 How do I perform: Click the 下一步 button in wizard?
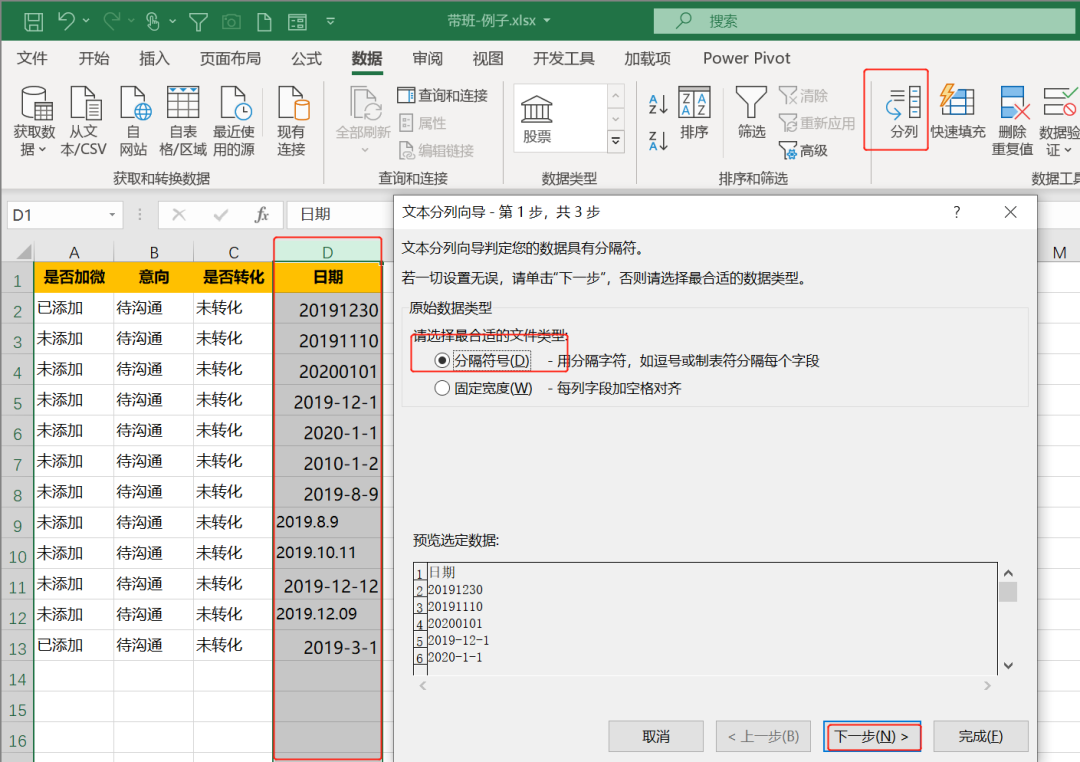pyautogui.click(x=871, y=736)
